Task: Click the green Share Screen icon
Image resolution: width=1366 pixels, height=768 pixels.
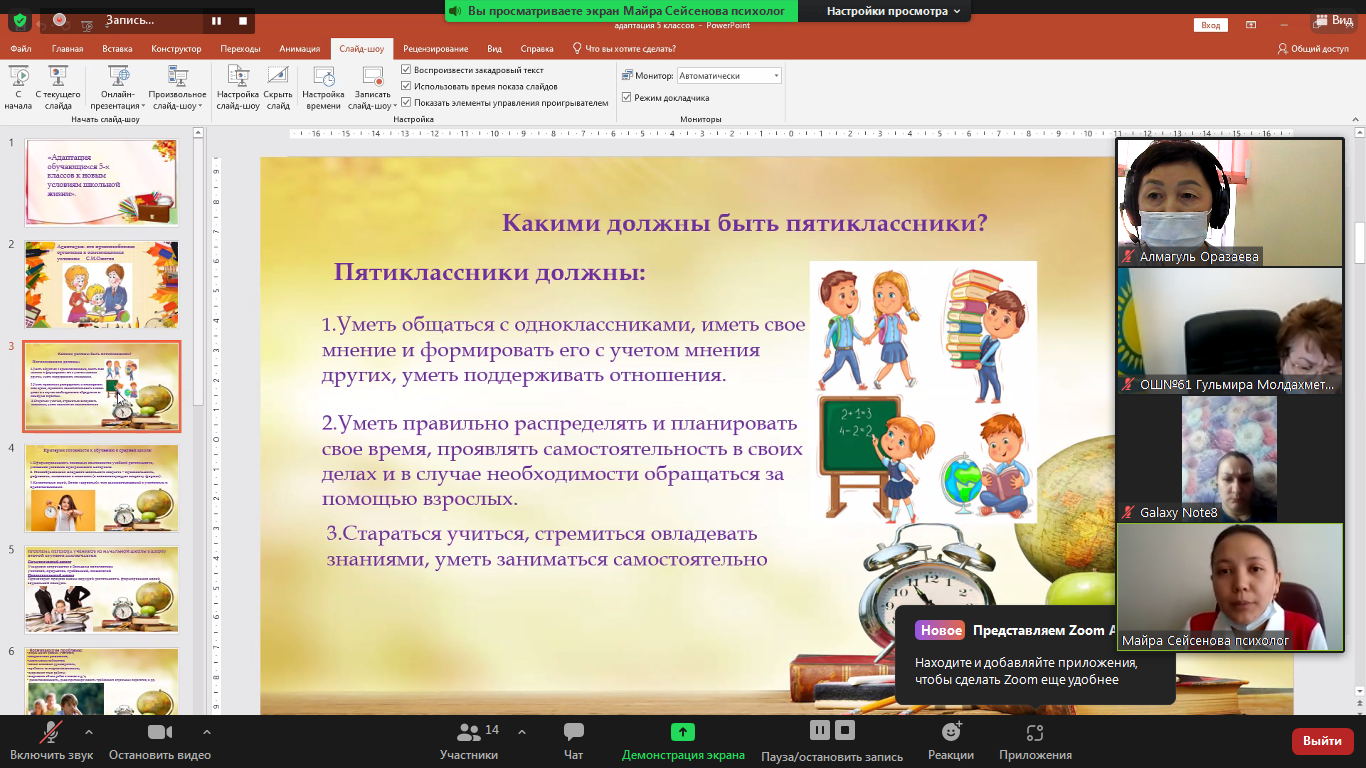Action: point(682,732)
